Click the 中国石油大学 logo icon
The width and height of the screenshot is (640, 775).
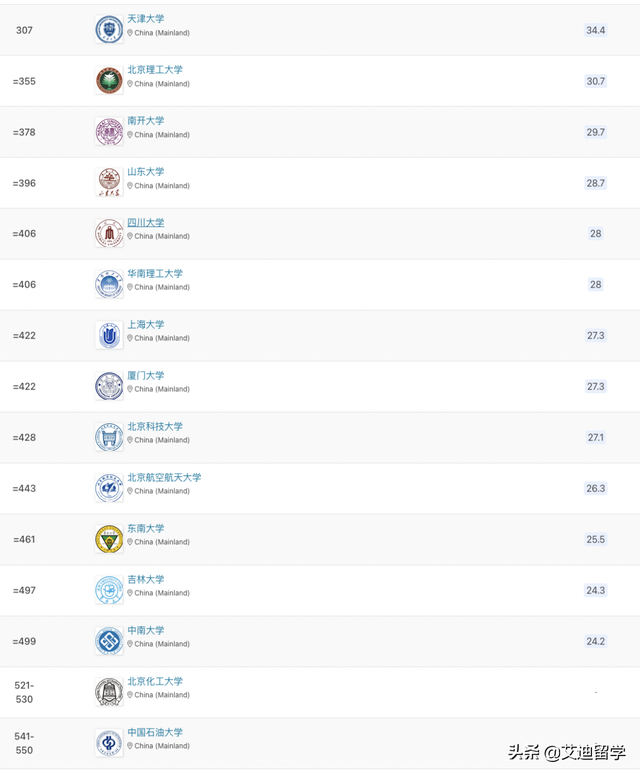click(109, 742)
